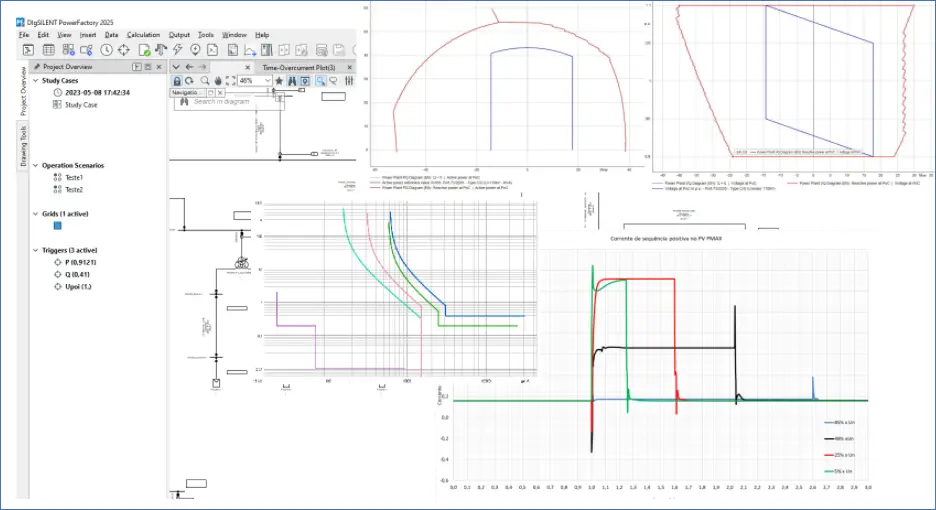Open diagram layers sliders icon
The image size is (936, 510).
(349, 81)
